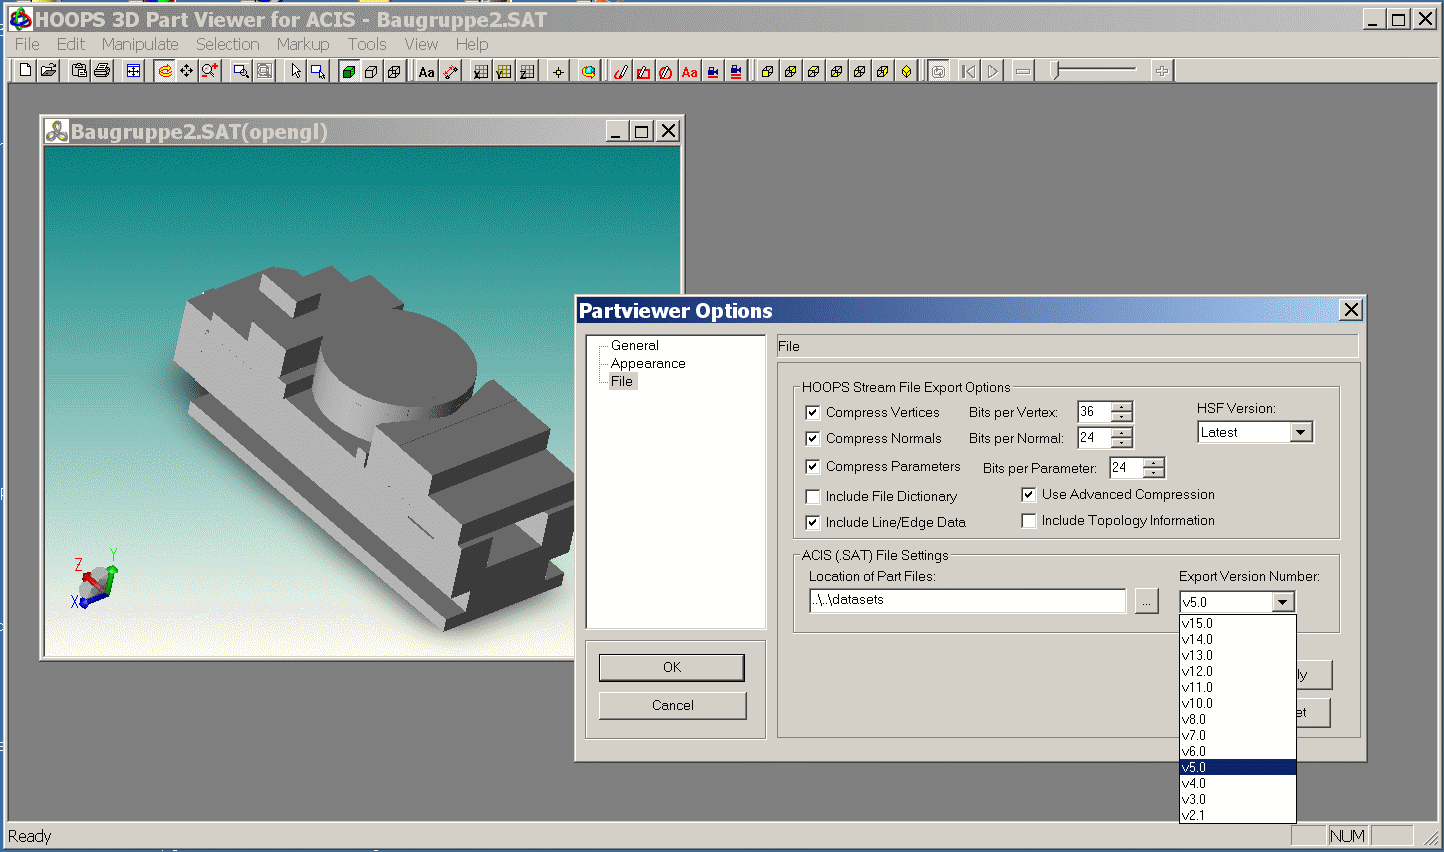
Task: Click the browse "..." button for part files
Action: pos(1146,601)
